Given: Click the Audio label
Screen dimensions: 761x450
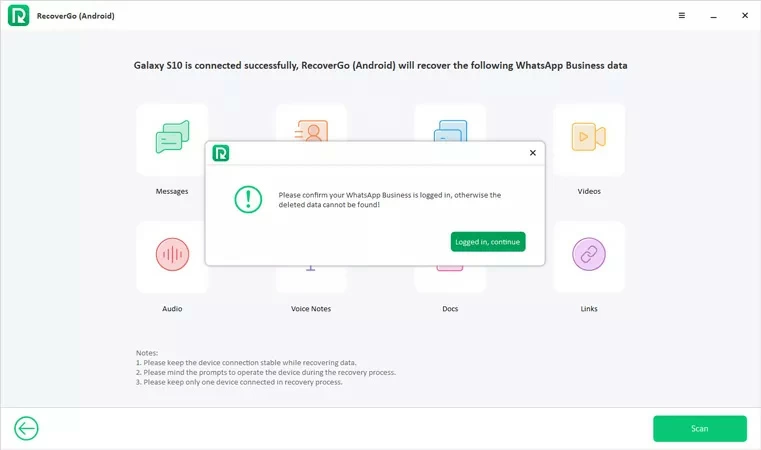Looking at the screenshot, I should (x=172, y=309).
